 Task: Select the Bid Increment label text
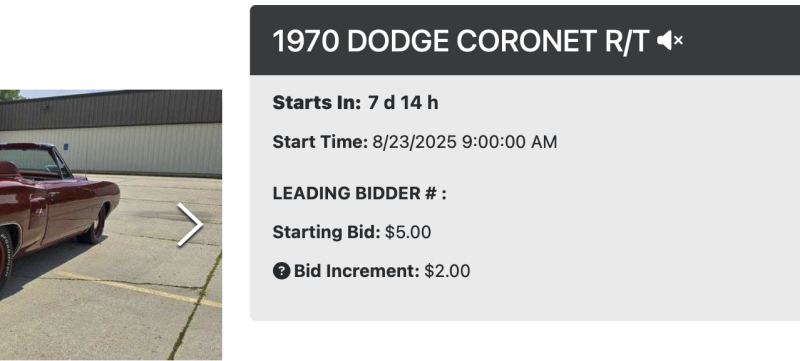pos(357,271)
